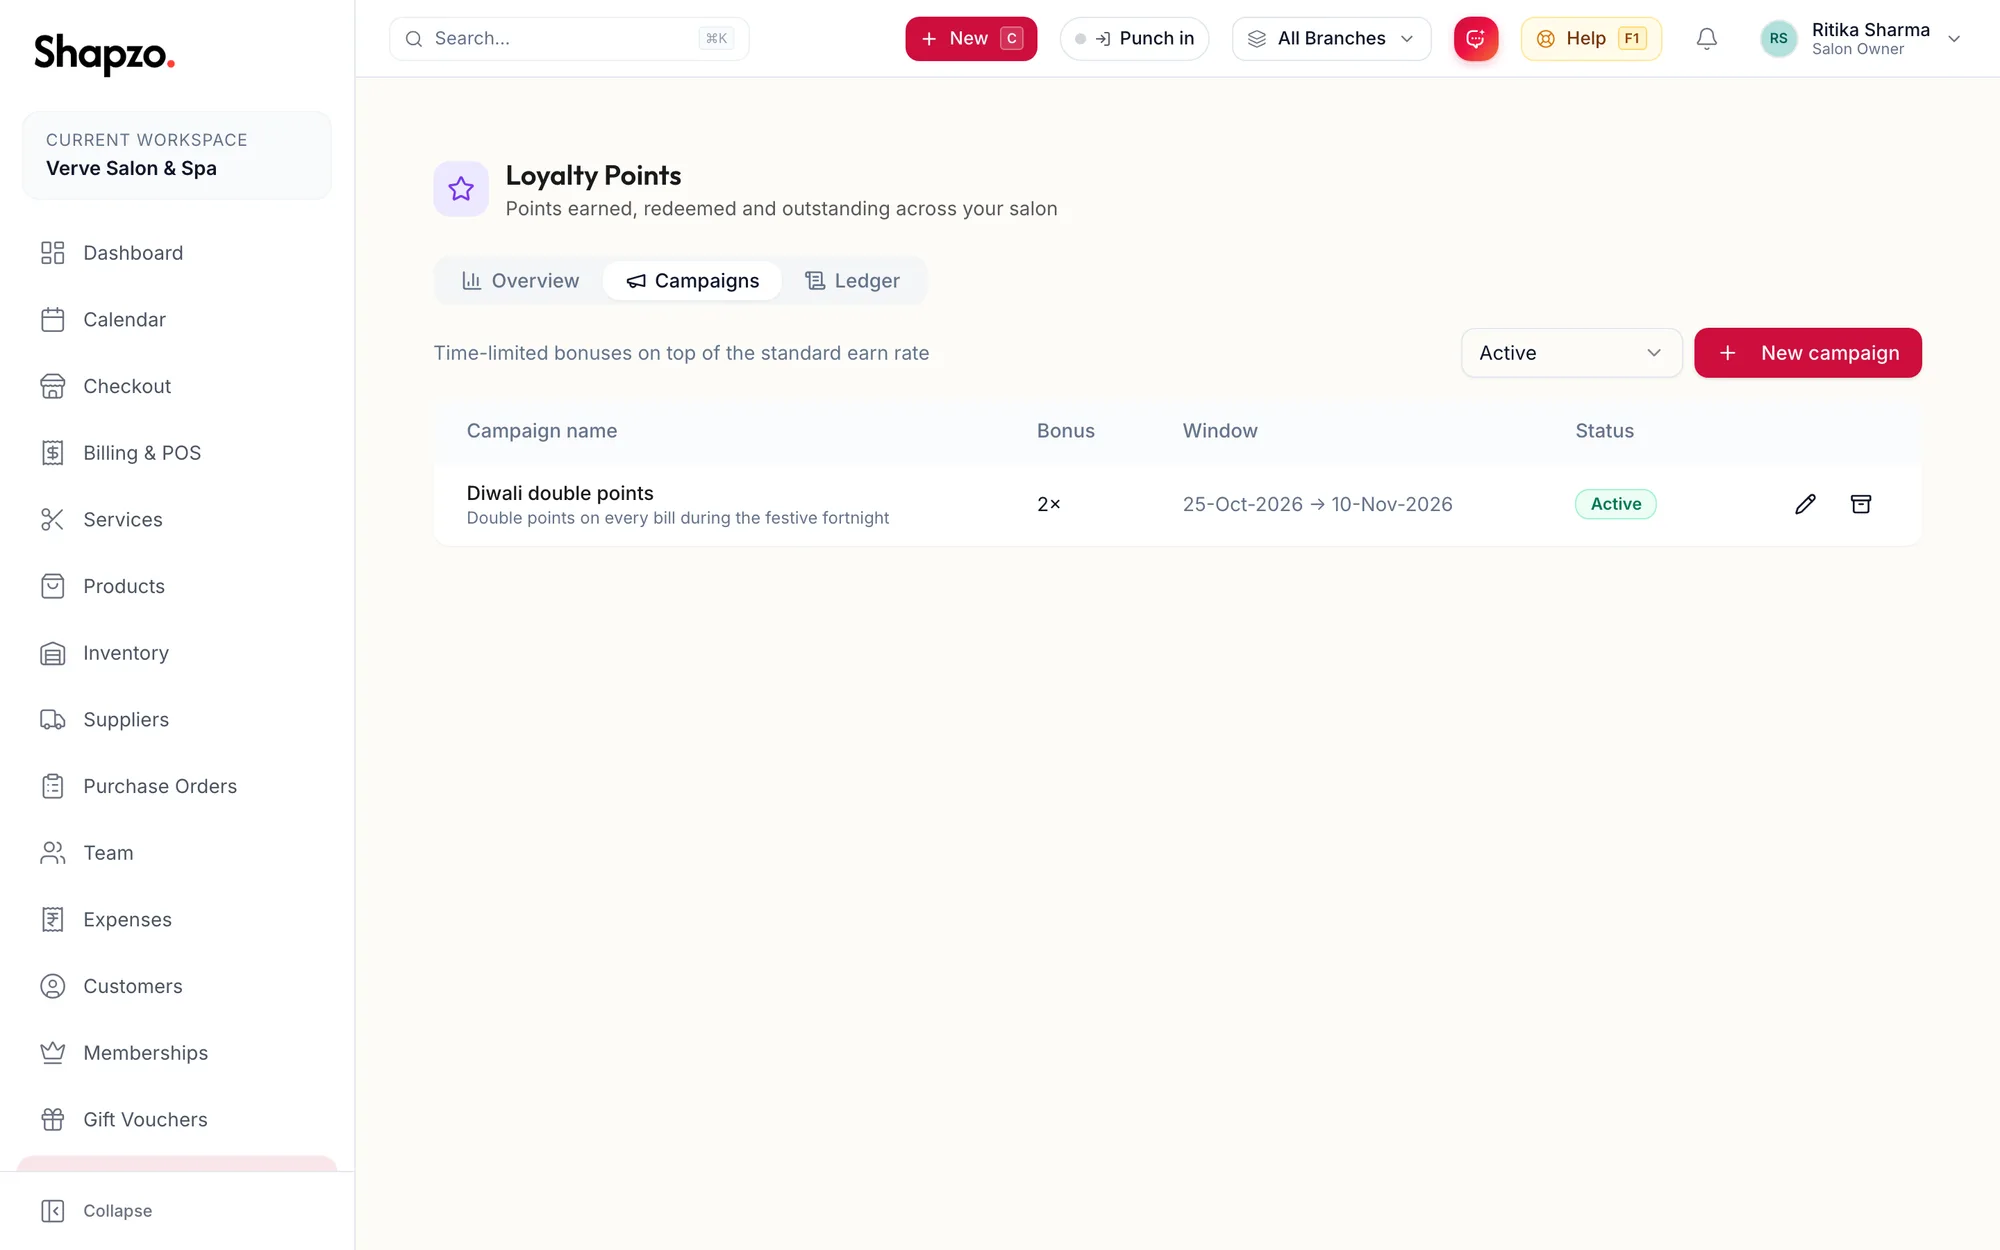Go to the Products page
2000x1250 pixels.
[177, 586]
